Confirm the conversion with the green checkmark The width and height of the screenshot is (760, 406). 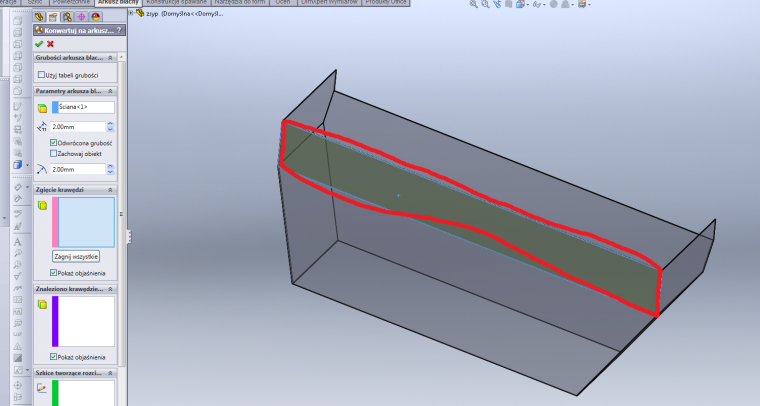39,44
